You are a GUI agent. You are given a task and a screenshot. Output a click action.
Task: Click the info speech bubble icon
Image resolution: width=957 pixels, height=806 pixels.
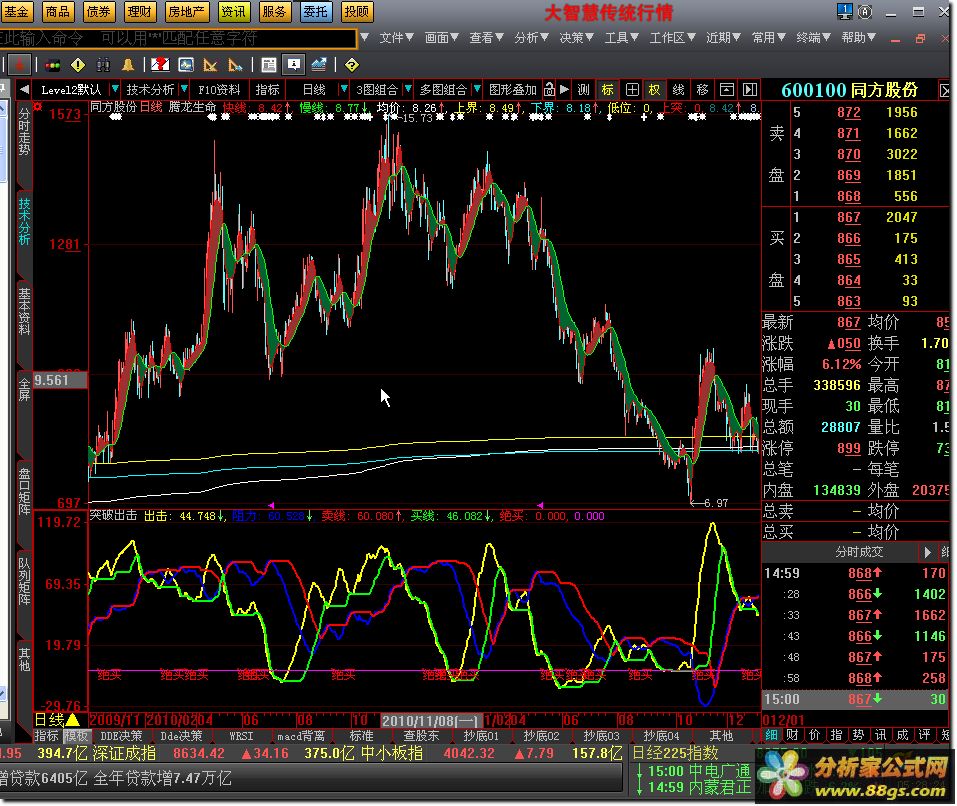point(294,65)
